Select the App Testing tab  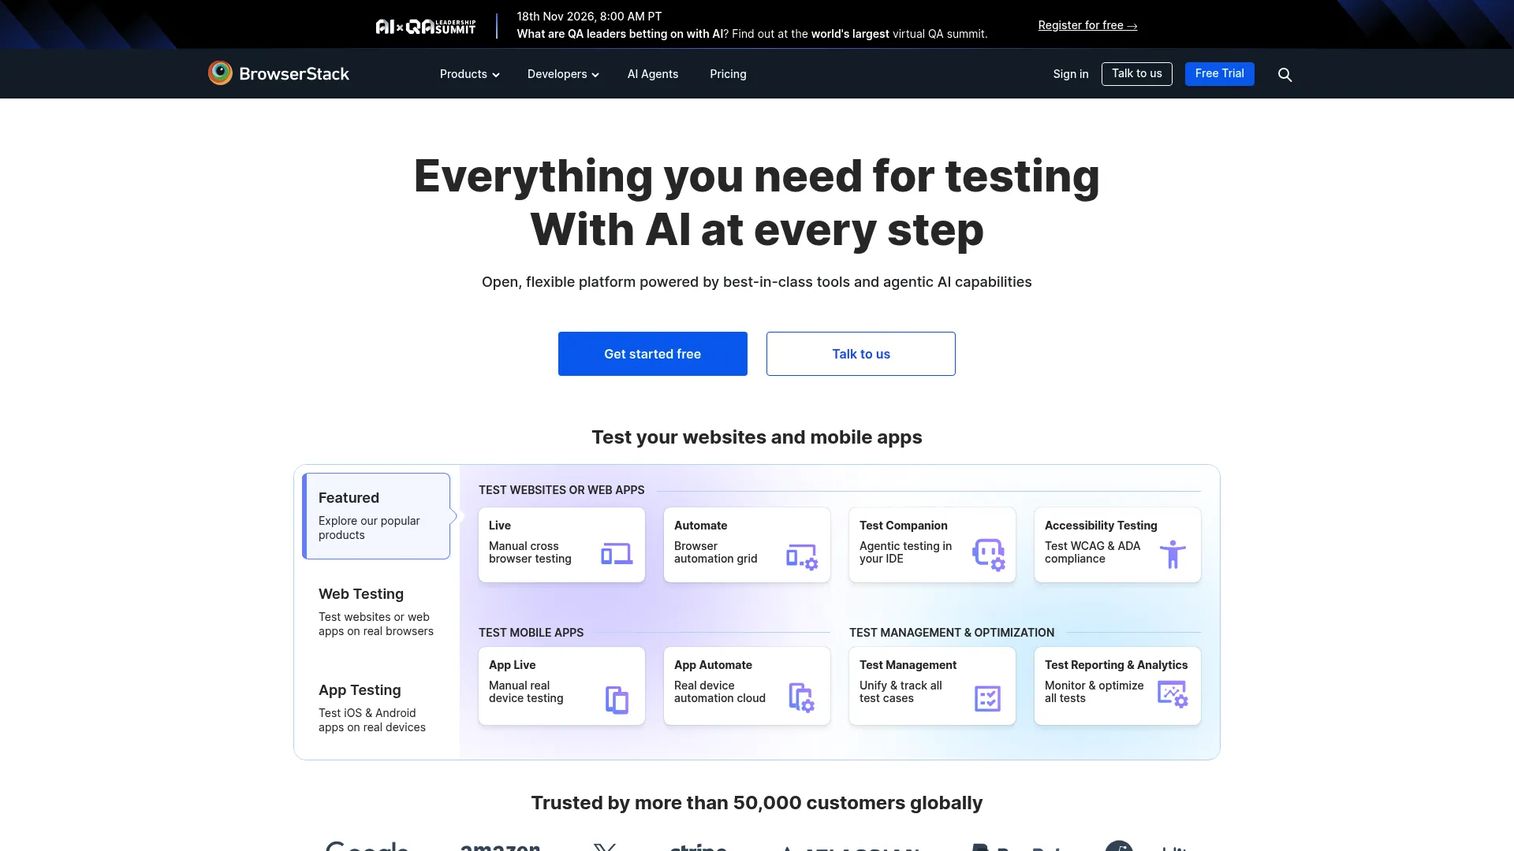[377, 707]
